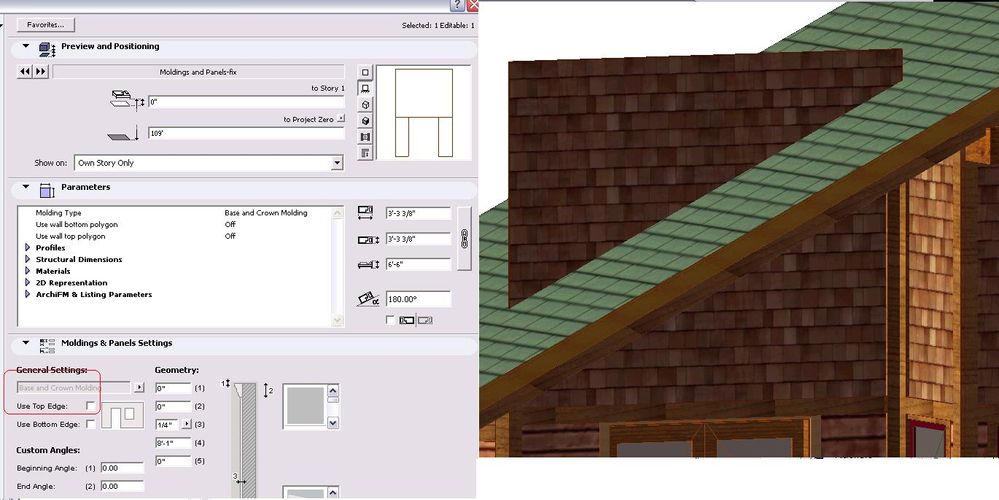Click the molding section diagram
The image size is (999, 500).
[245, 439]
